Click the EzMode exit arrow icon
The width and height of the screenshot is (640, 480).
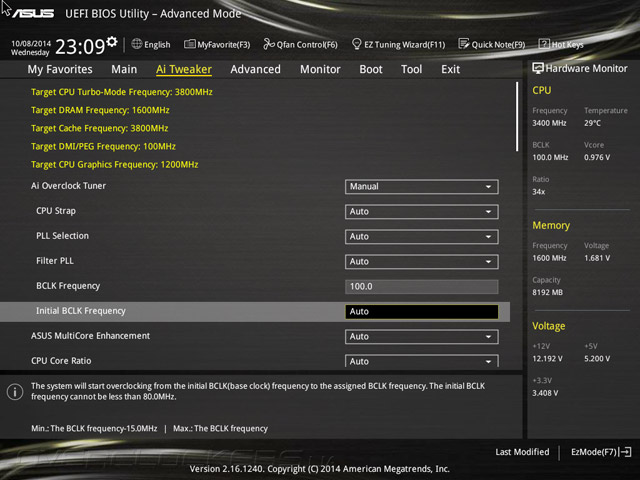pyautogui.click(x=625, y=452)
